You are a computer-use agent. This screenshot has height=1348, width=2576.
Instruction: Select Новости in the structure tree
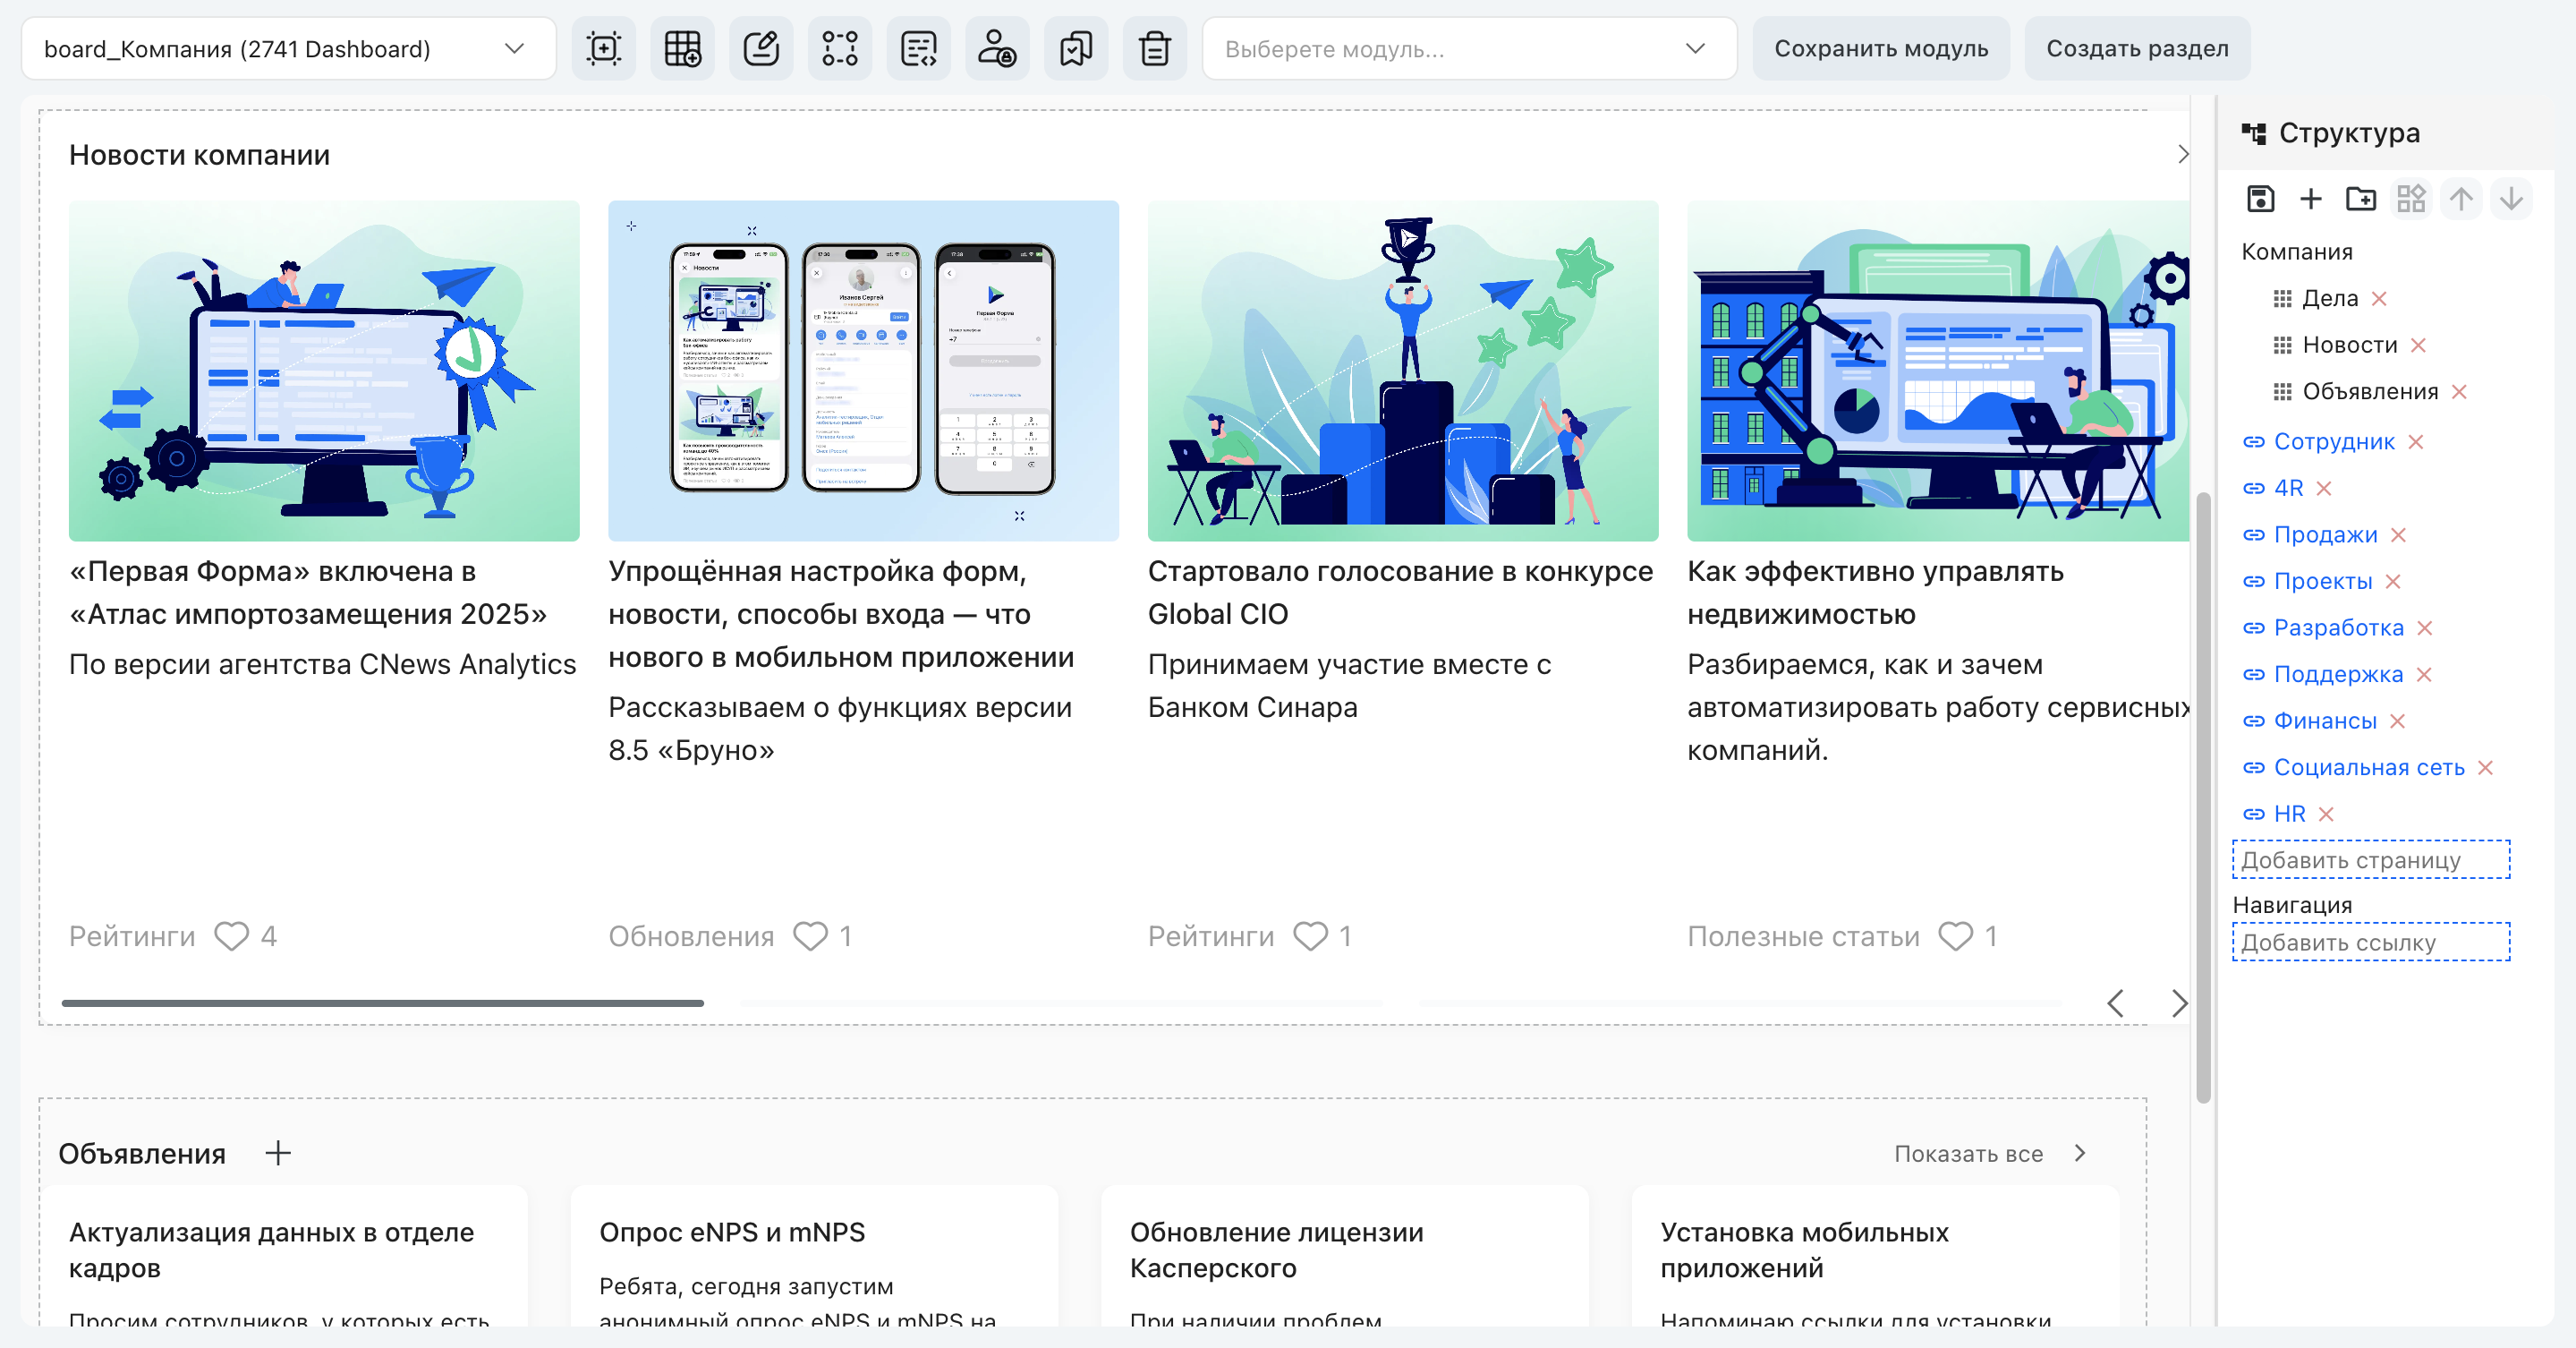(x=2350, y=345)
